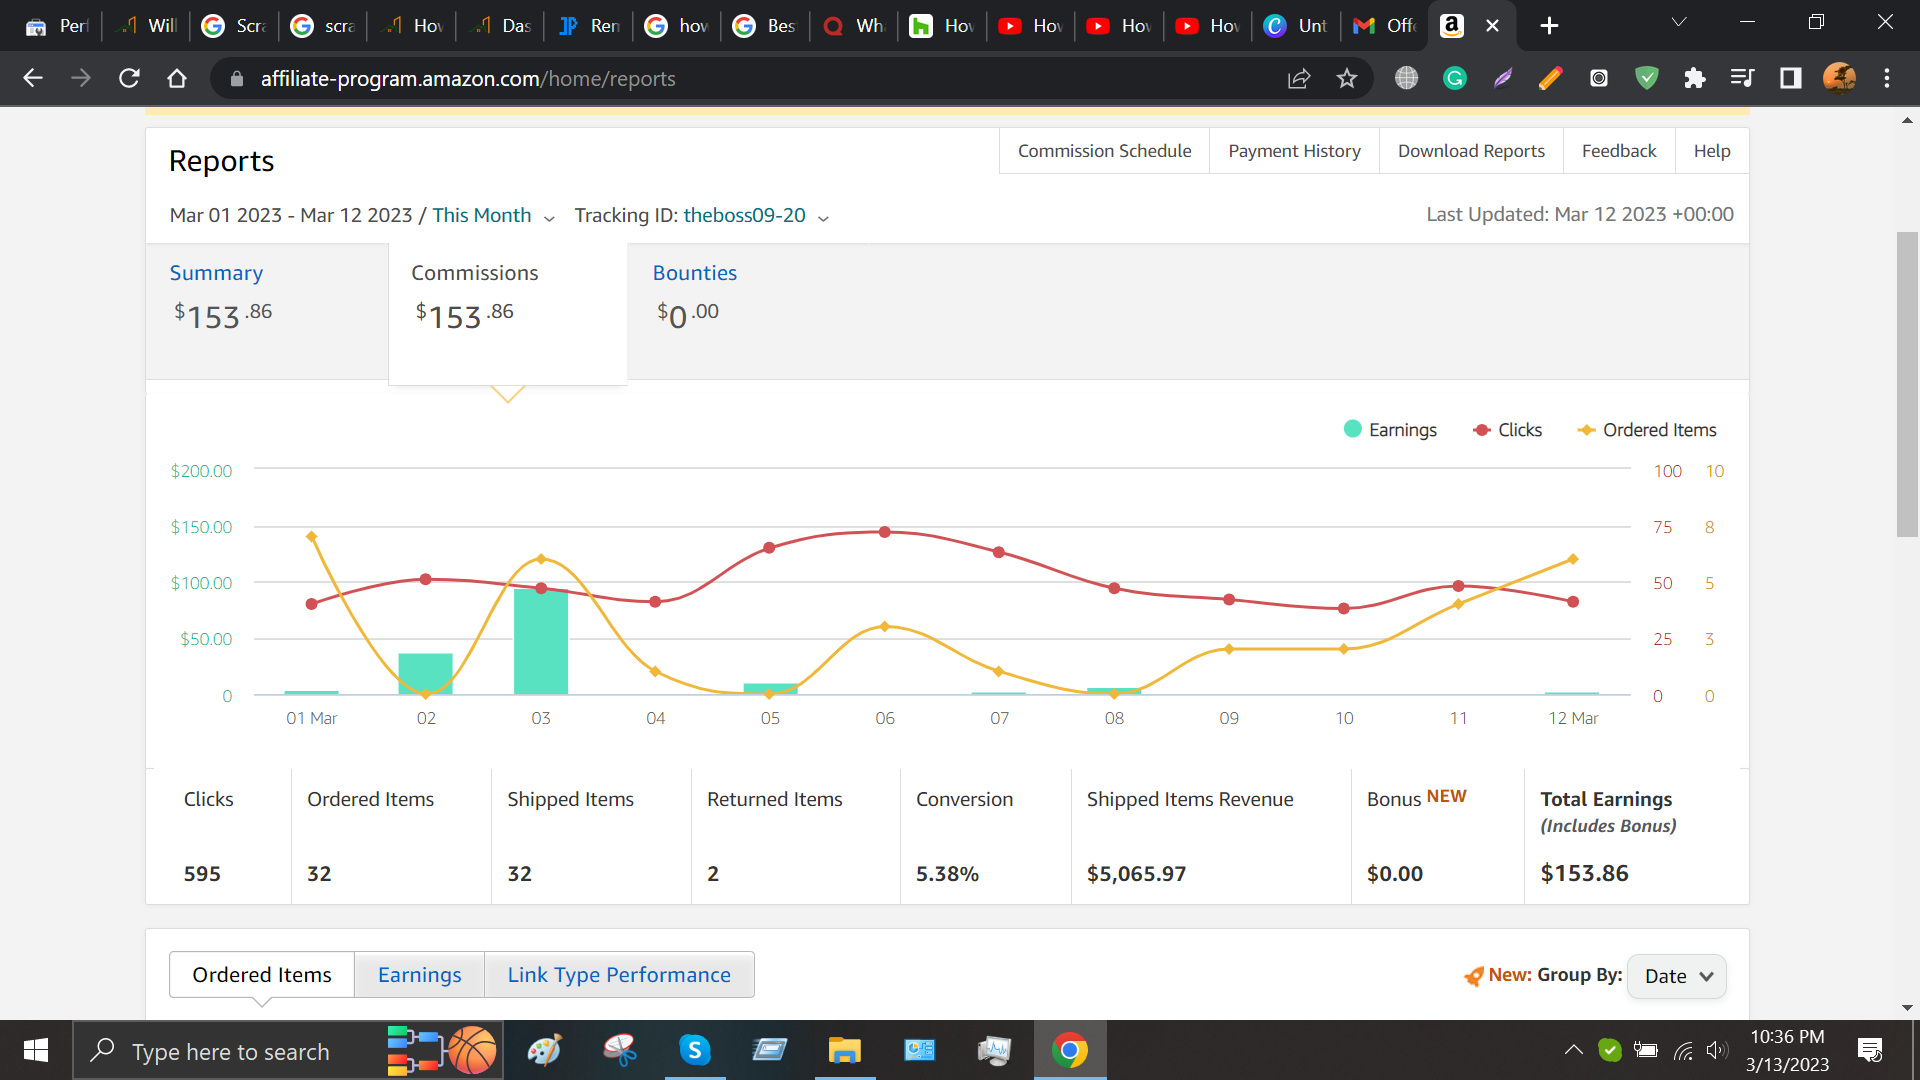Open Payment History
Image resolution: width=1920 pixels, height=1080 pixels.
tap(1294, 151)
